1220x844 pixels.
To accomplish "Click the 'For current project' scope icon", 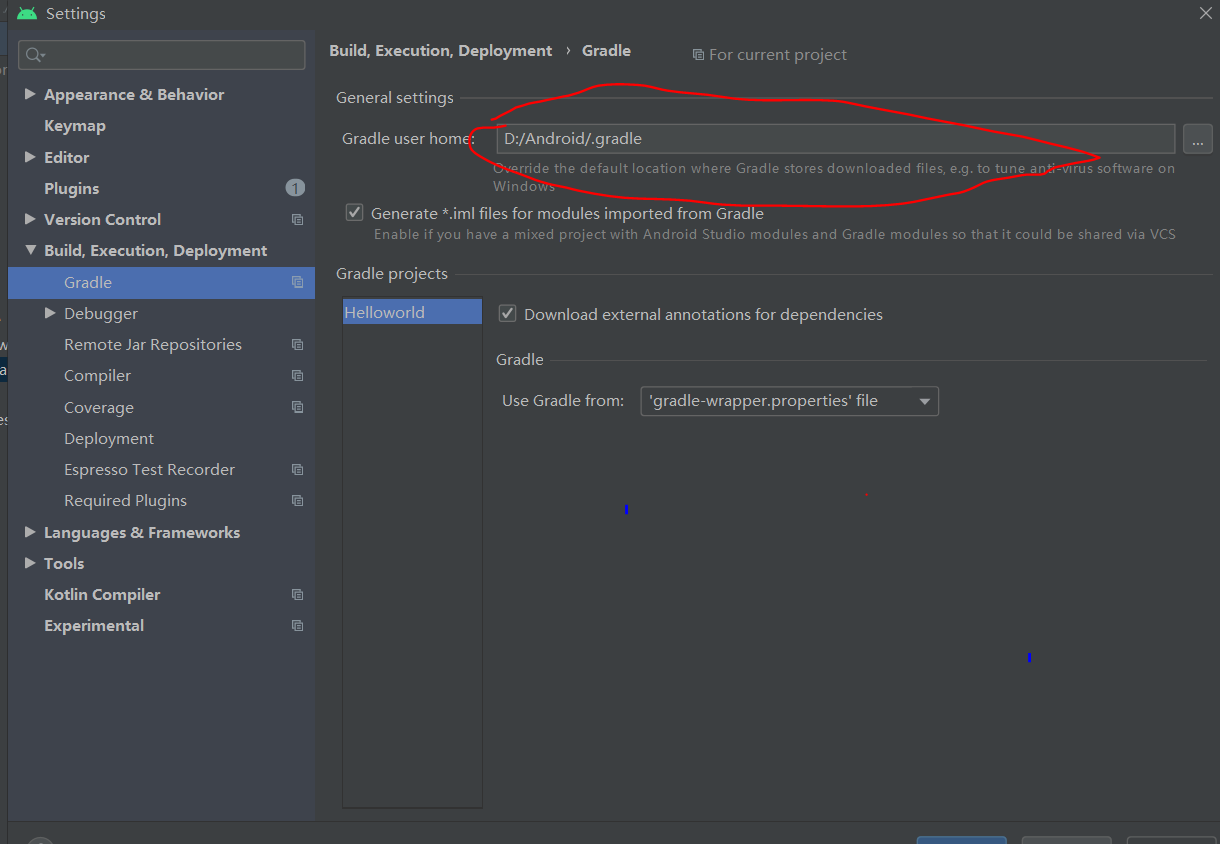I will pyautogui.click(x=697, y=54).
